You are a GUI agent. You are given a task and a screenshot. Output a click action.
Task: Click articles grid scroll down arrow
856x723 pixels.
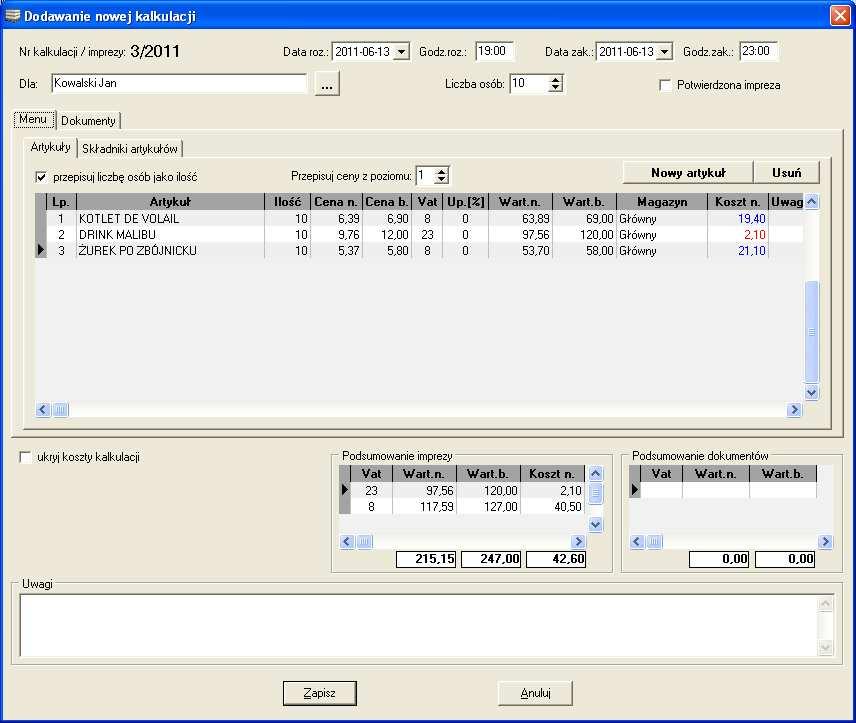pyautogui.click(x=811, y=392)
